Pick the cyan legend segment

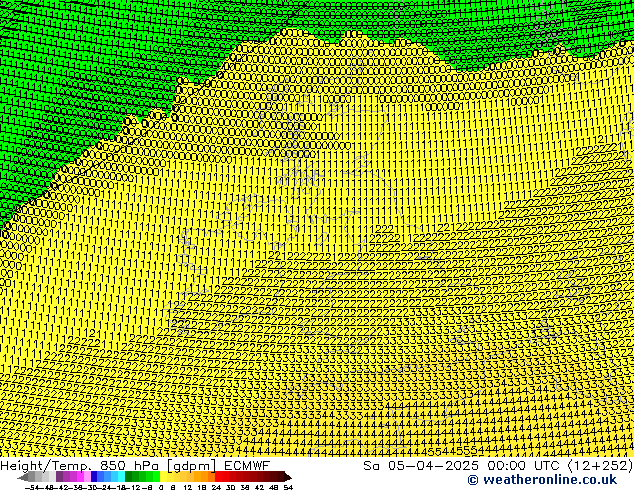121,476
